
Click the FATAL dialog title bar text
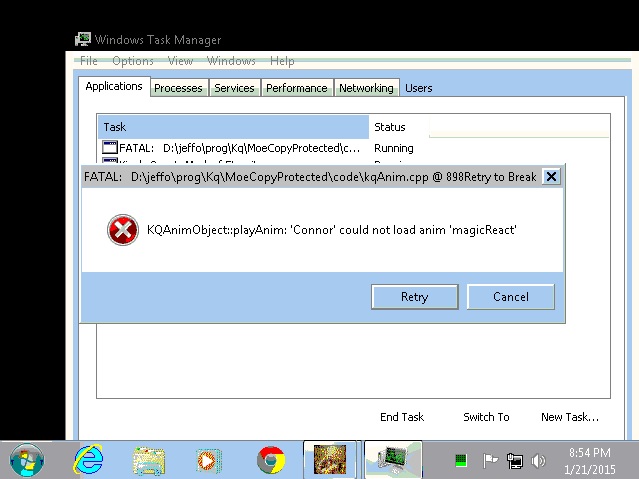310,177
